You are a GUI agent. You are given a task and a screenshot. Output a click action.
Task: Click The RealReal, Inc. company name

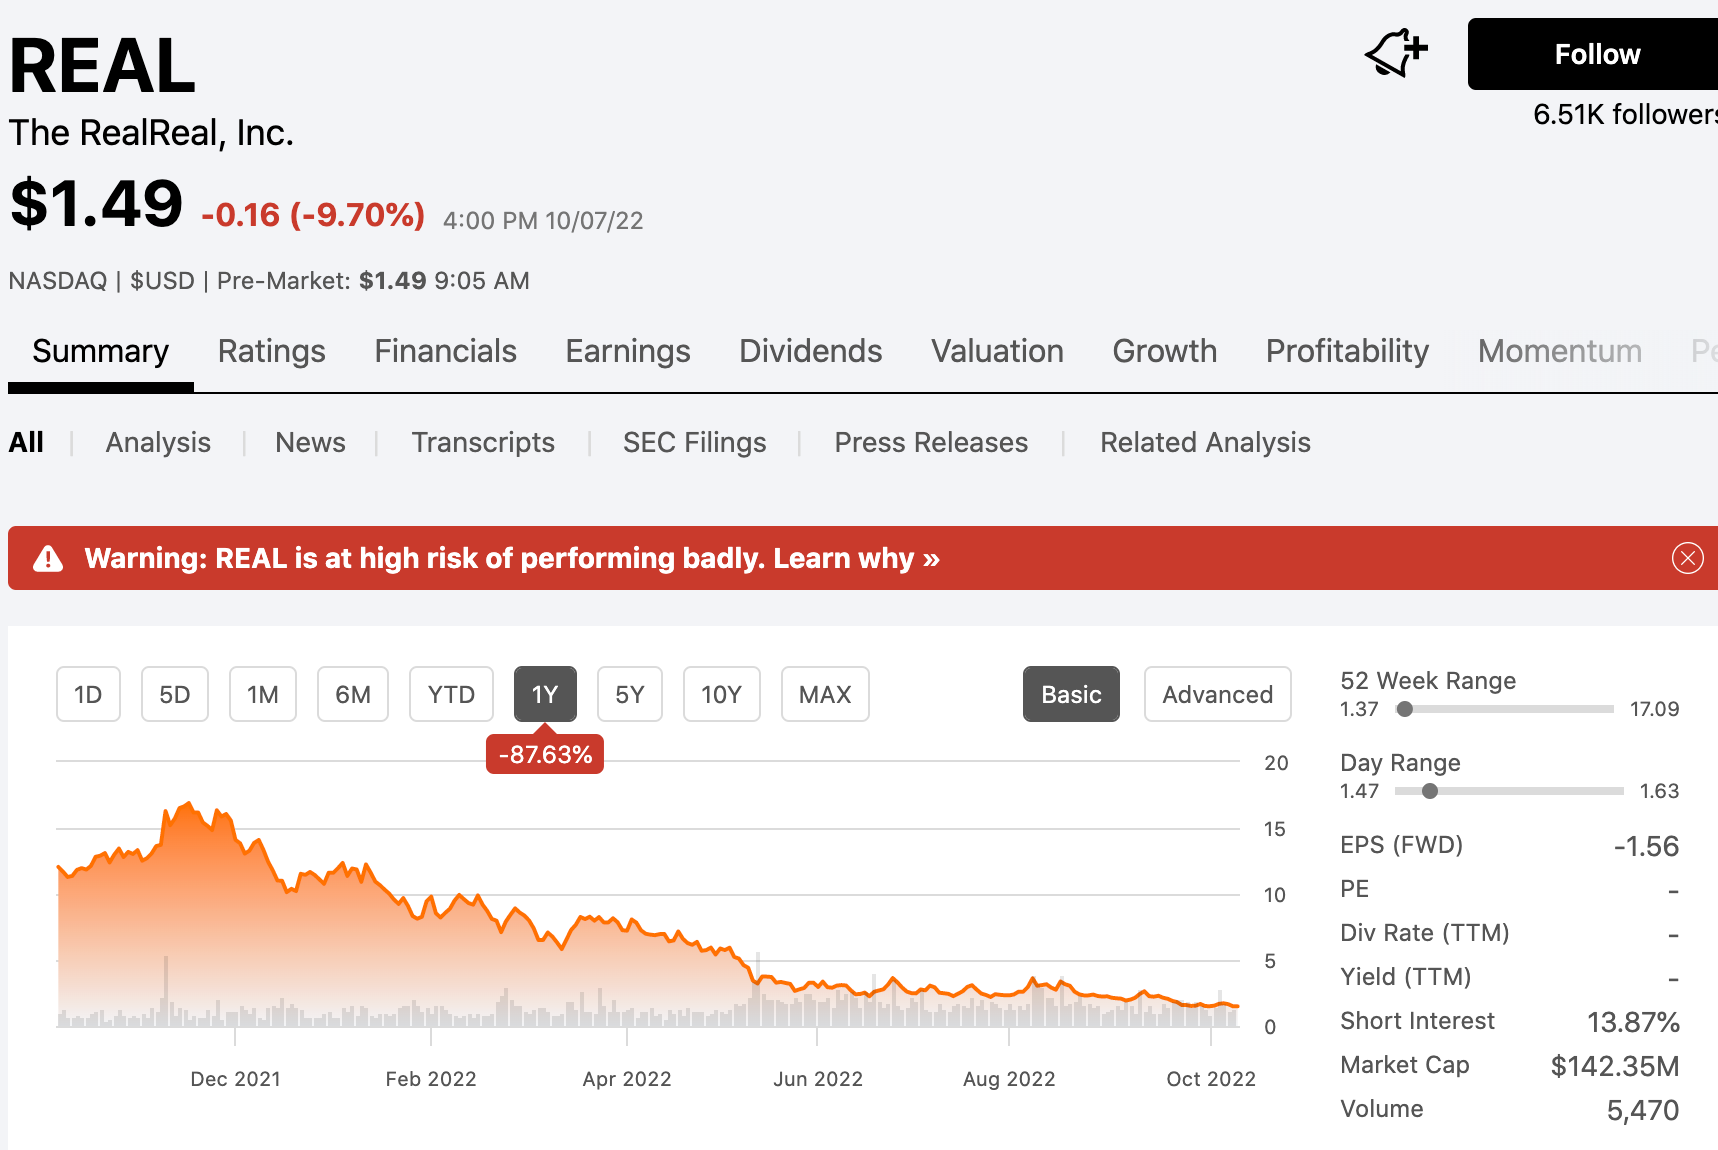[x=151, y=133]
